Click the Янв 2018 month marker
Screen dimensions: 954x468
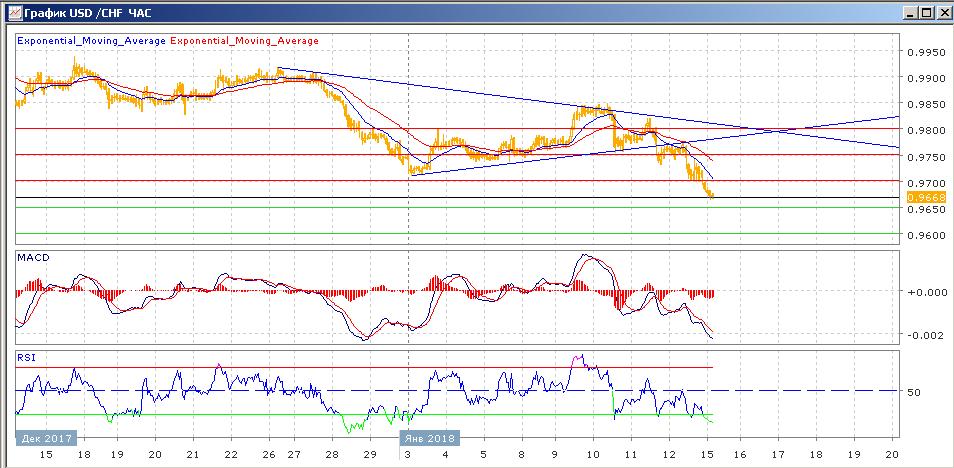tap(431, 438)
